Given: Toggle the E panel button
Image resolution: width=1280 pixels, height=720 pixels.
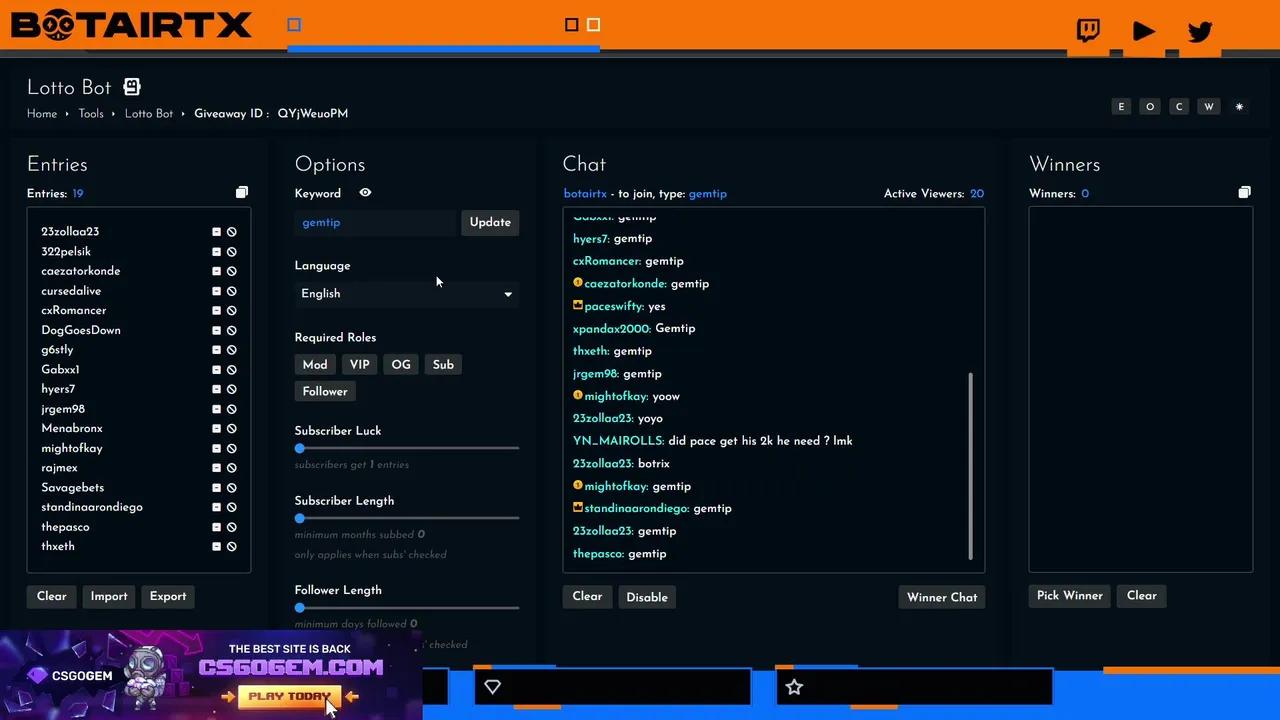Looking at the screenshot, I should pyautogui.click(x=1121, y=107).
